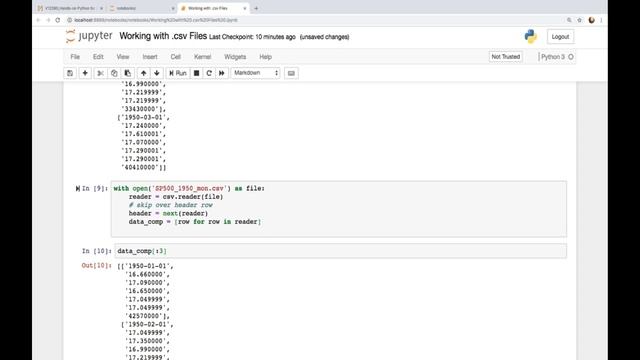Open the browser three-dot menu
Image resolution: width=640 pixels, height=360 pixels.
601,20
